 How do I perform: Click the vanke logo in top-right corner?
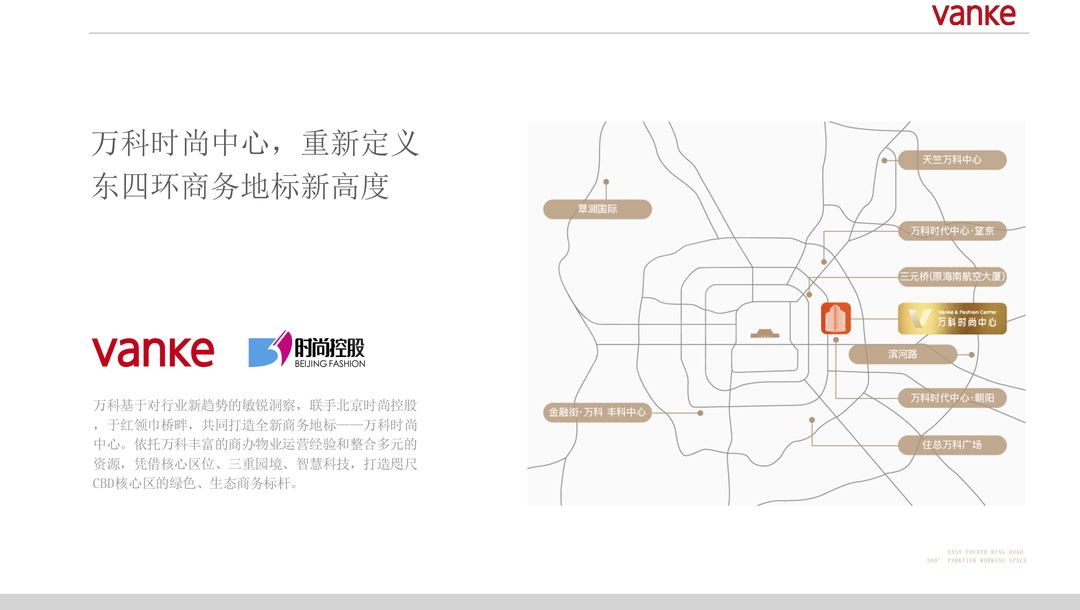tap(974, 14)
